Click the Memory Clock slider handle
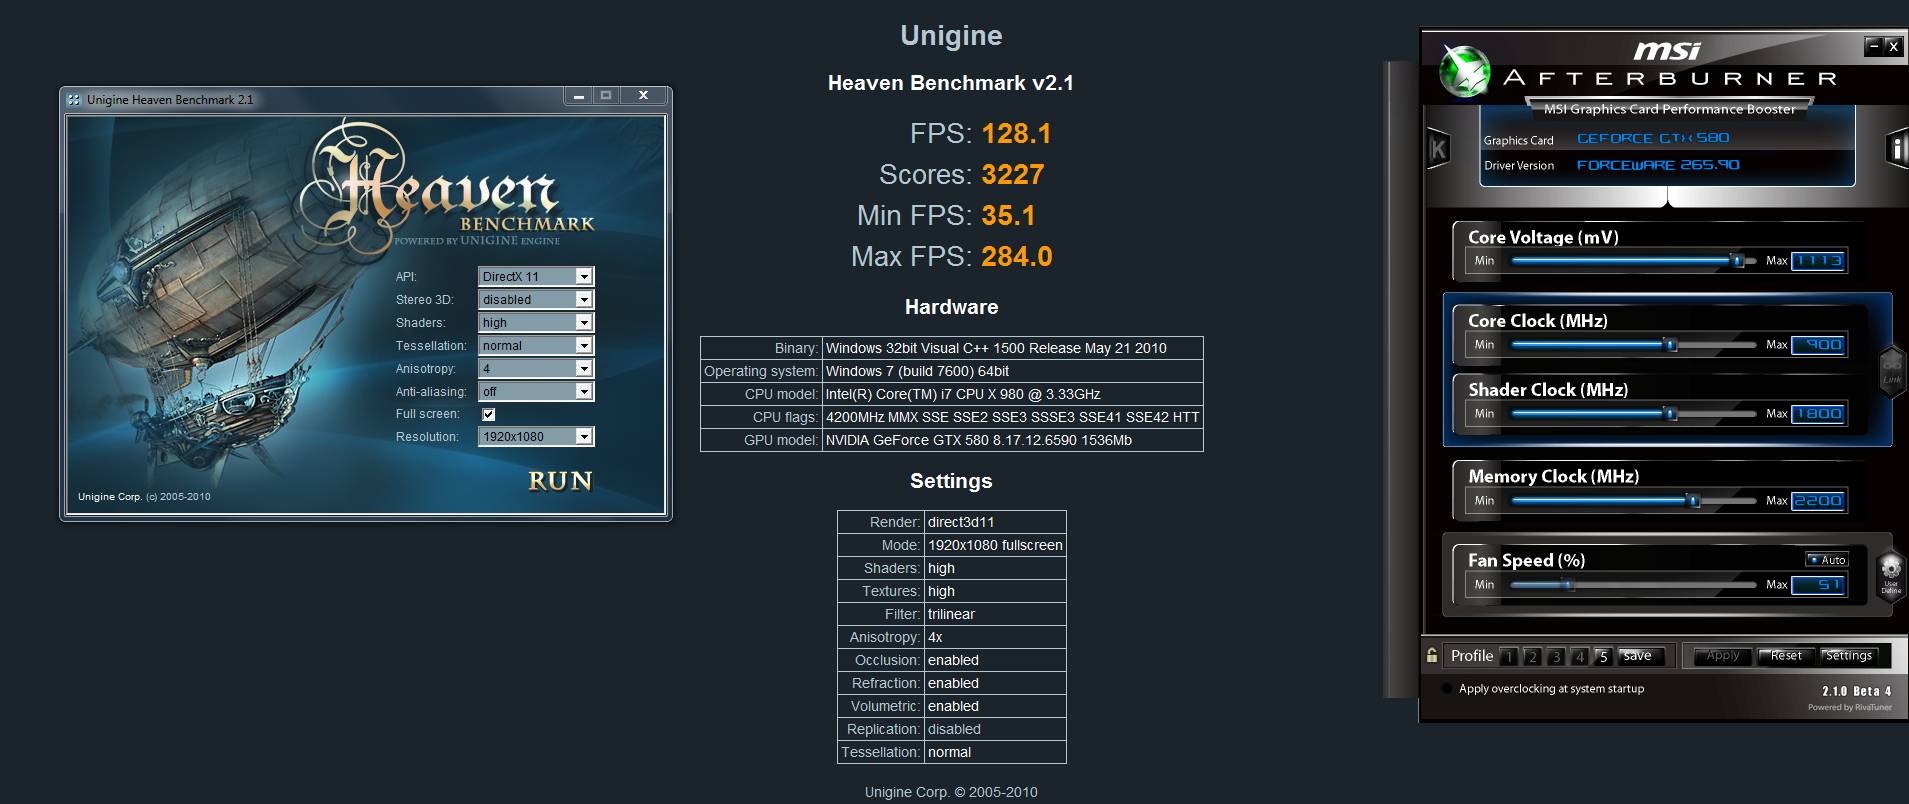 [1693, 501]
